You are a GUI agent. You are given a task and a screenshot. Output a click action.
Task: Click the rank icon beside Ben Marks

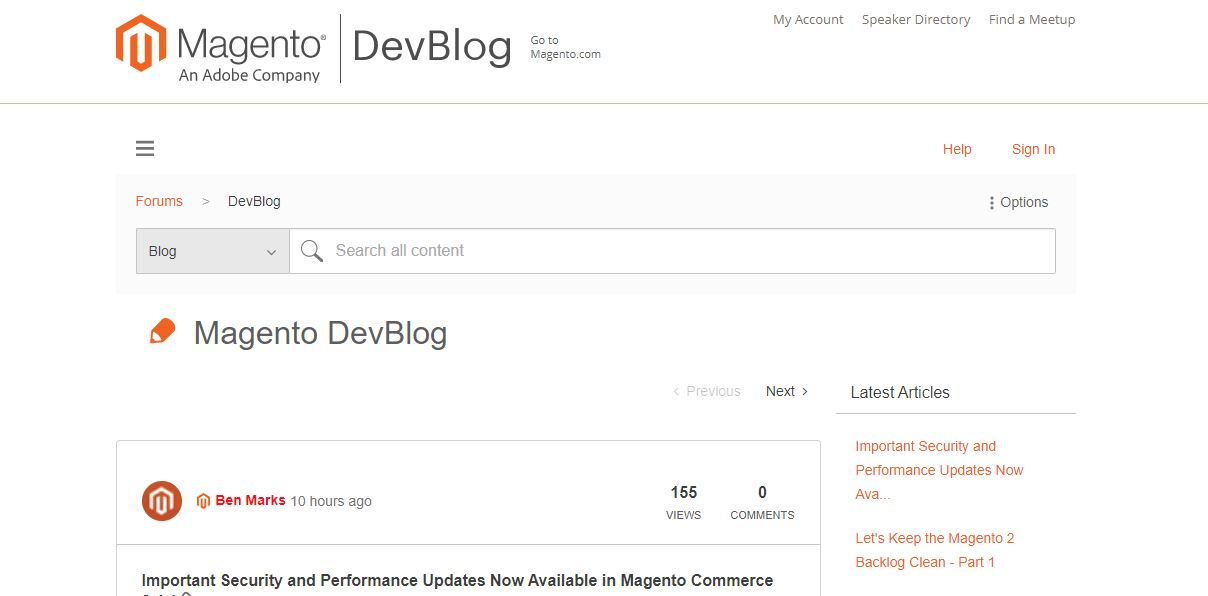pos(203,501)
